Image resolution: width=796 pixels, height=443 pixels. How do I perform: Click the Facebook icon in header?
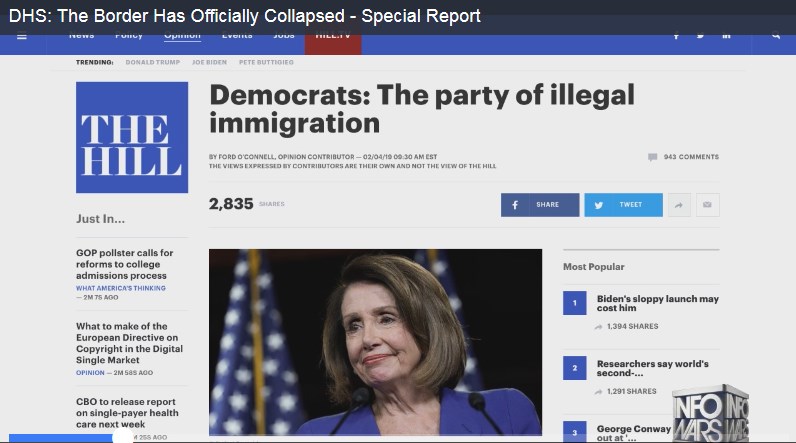676,36
